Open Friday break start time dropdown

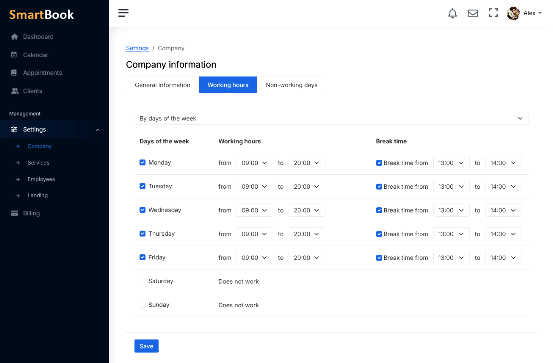(x=451, y=258)
